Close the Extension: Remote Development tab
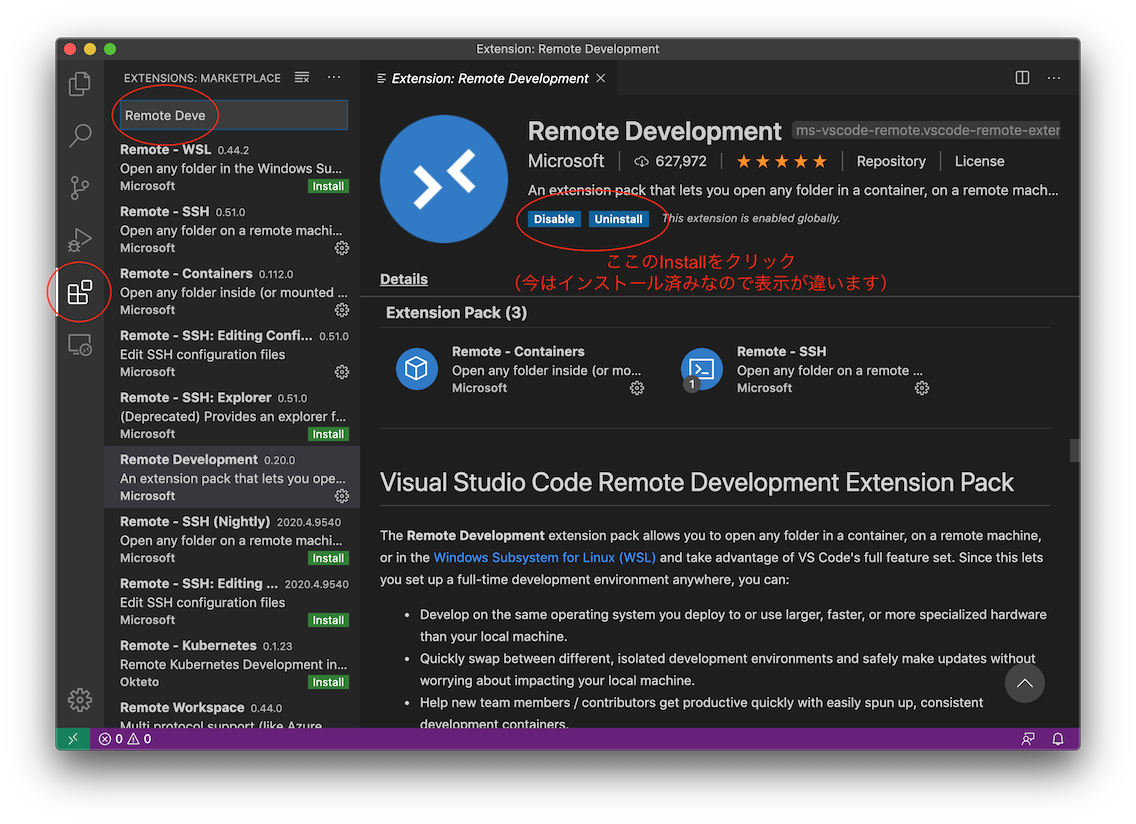1136x824 pixels. 601,78
